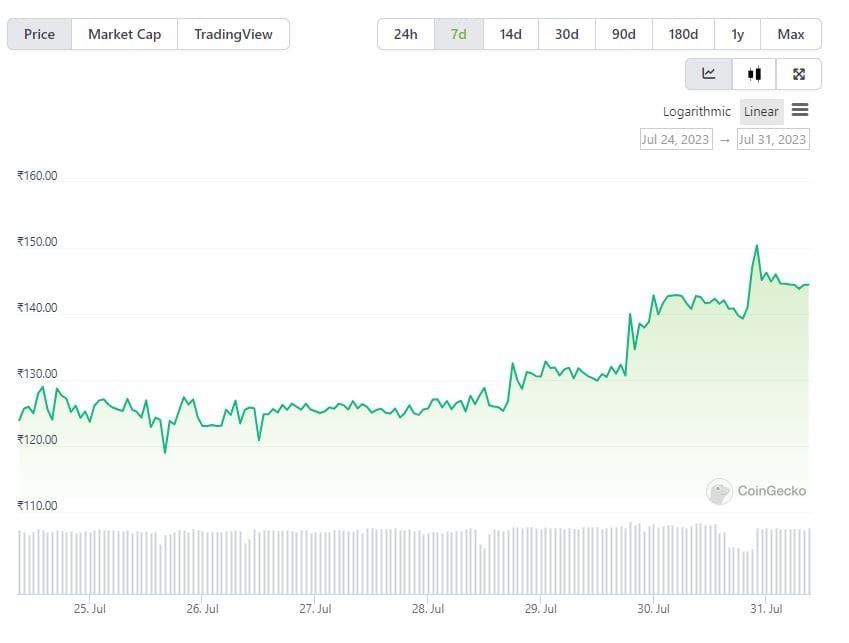
Task: Switch to the Market Cap tab
Action: (124, 33)
